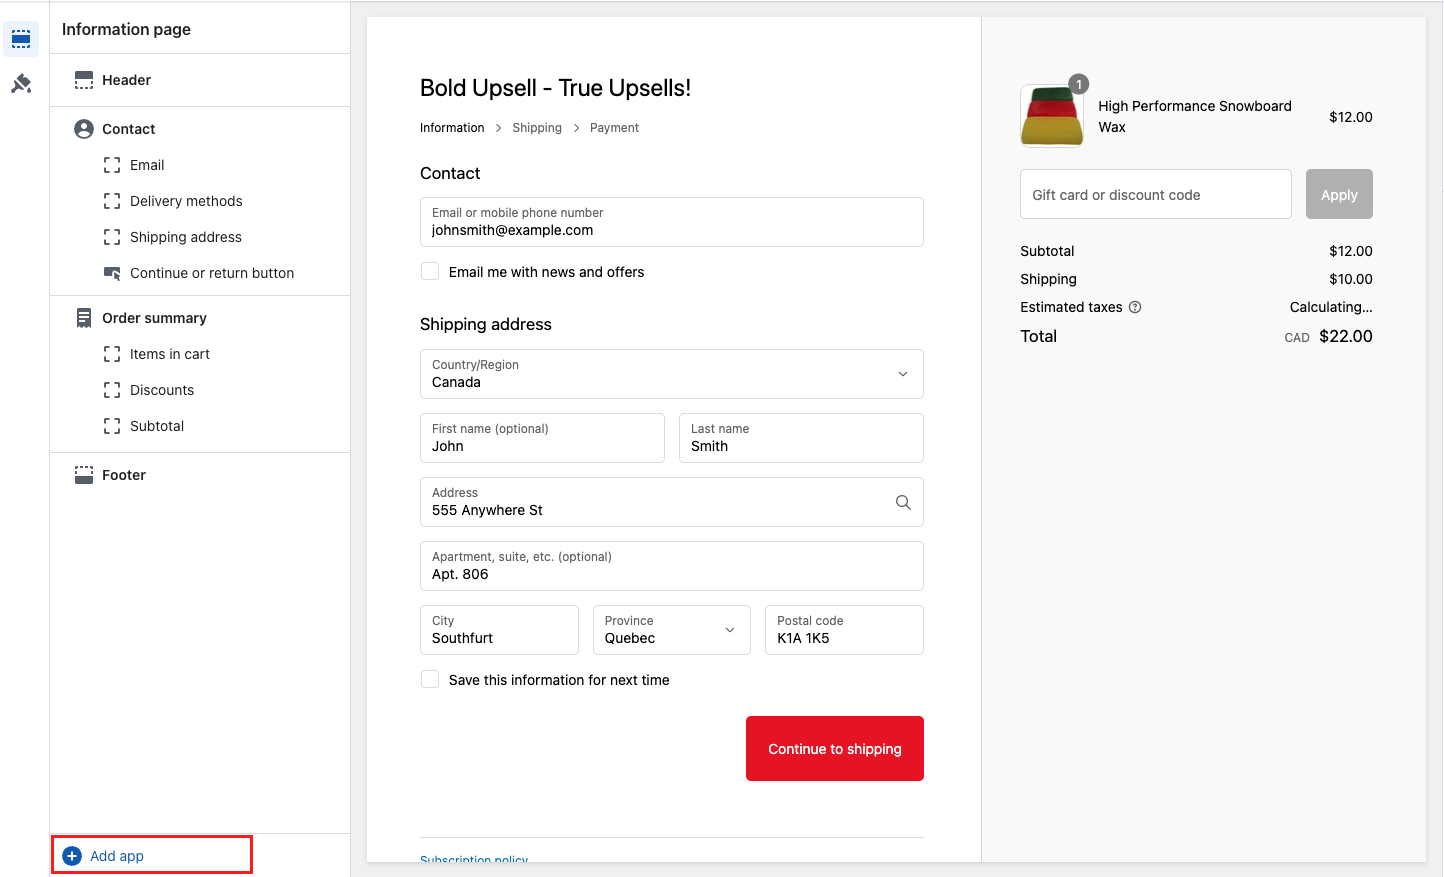Image resolution: width=1444 pixels, height=877 pixels.
Task: Select the Subtotal block icon
Action: point(112,426)
